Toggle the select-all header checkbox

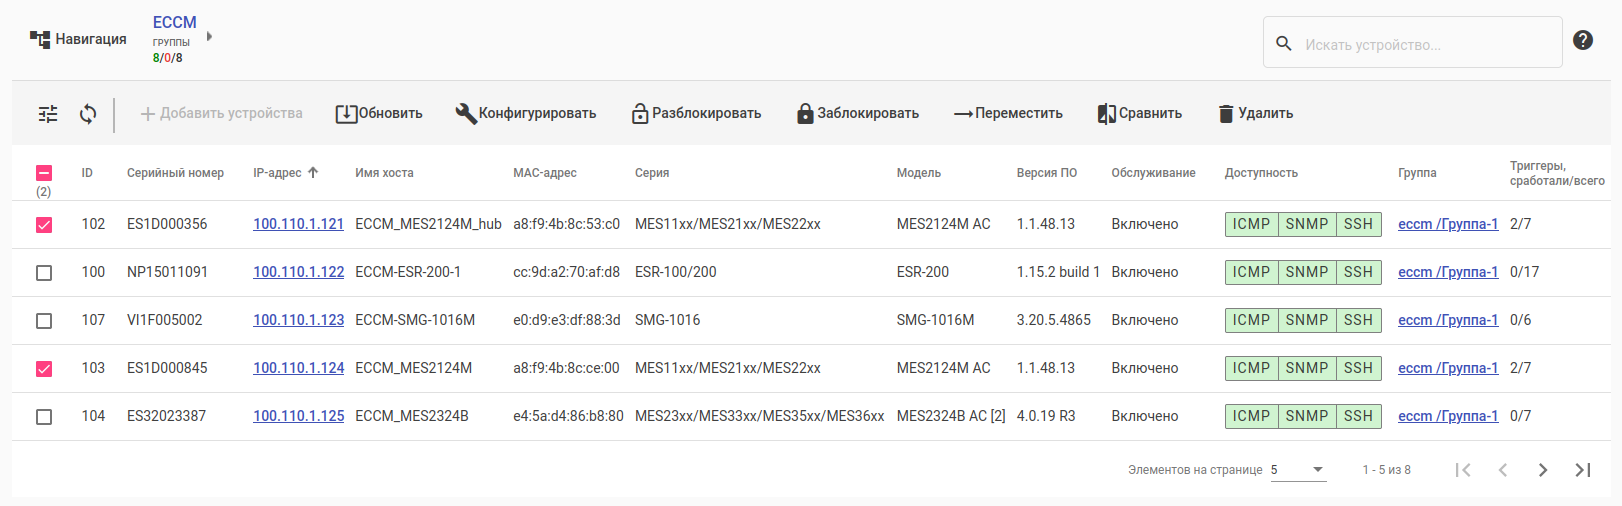point(44,173)
